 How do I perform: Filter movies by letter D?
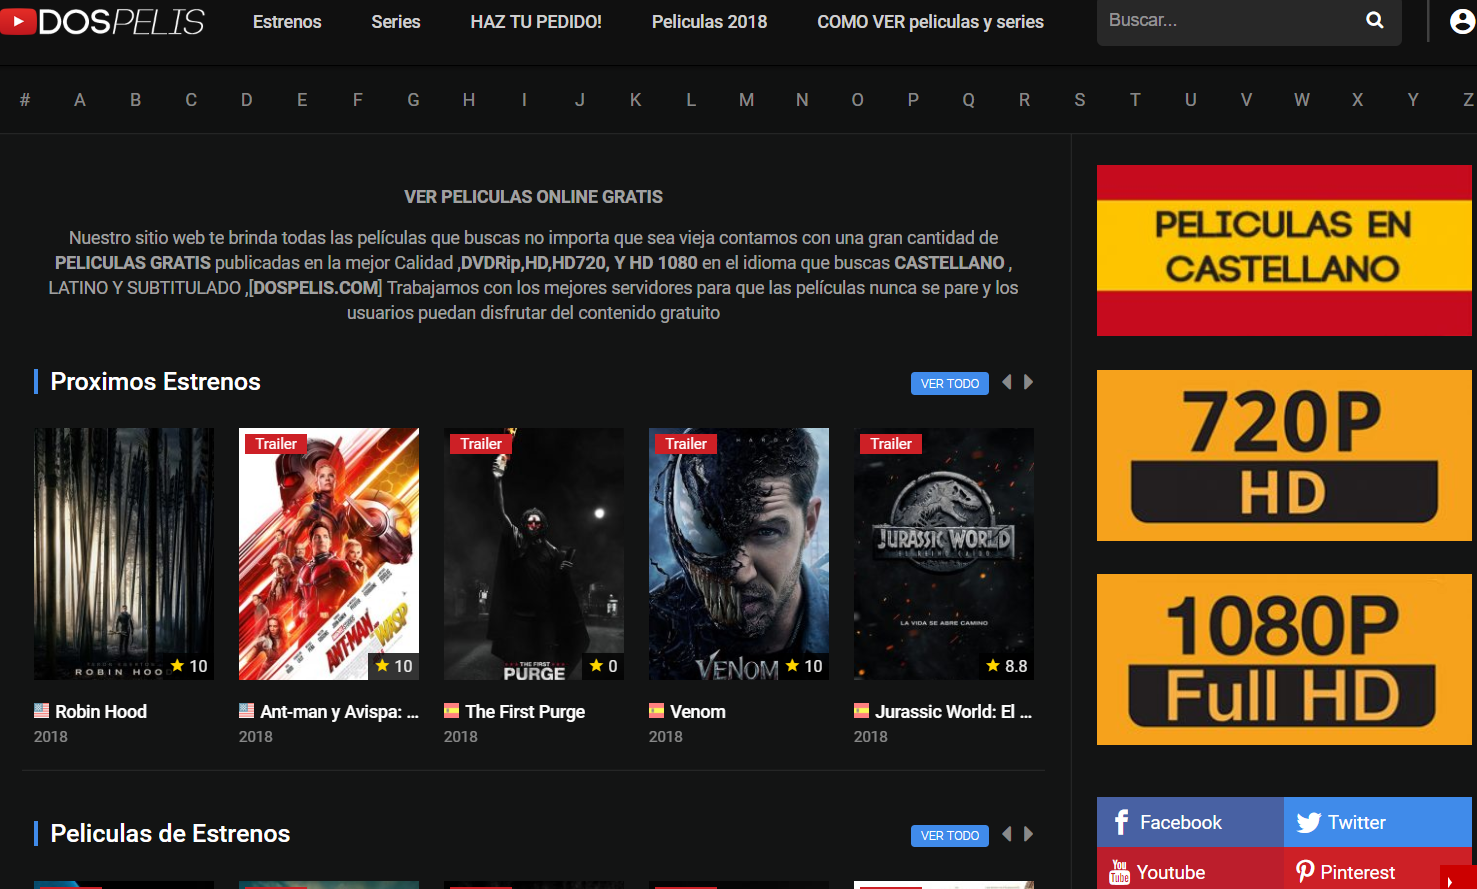246,100
